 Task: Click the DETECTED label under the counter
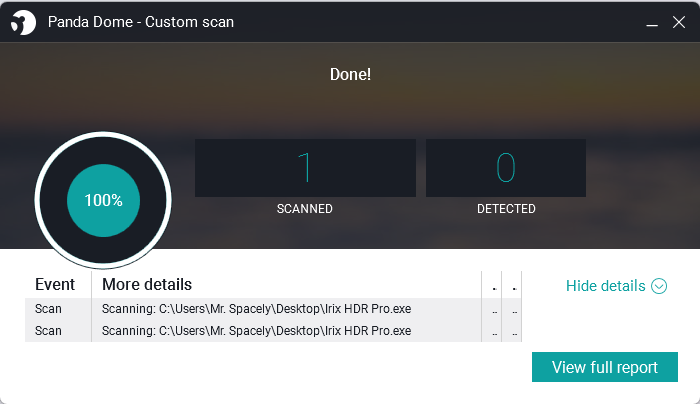point(506,209)
